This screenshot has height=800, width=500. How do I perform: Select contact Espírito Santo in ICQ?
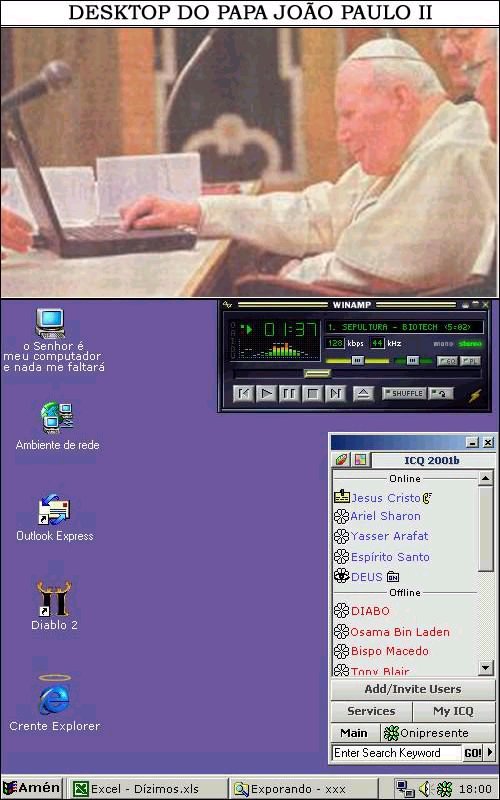click(x=390, y=557)
